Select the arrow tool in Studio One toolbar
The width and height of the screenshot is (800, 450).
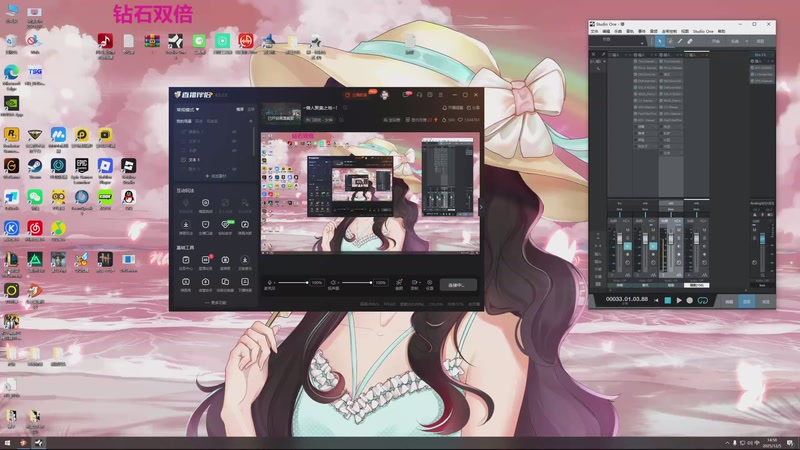pos(660,41)
